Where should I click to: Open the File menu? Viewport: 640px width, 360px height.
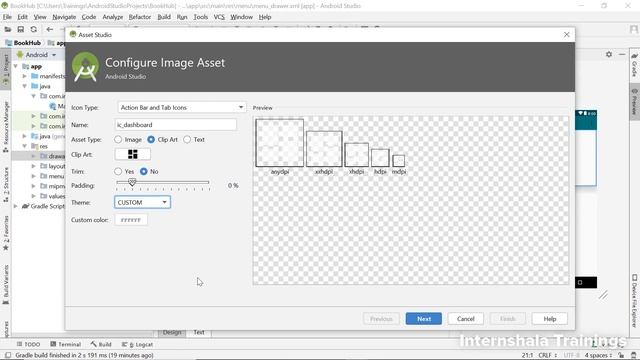[7, 17]
